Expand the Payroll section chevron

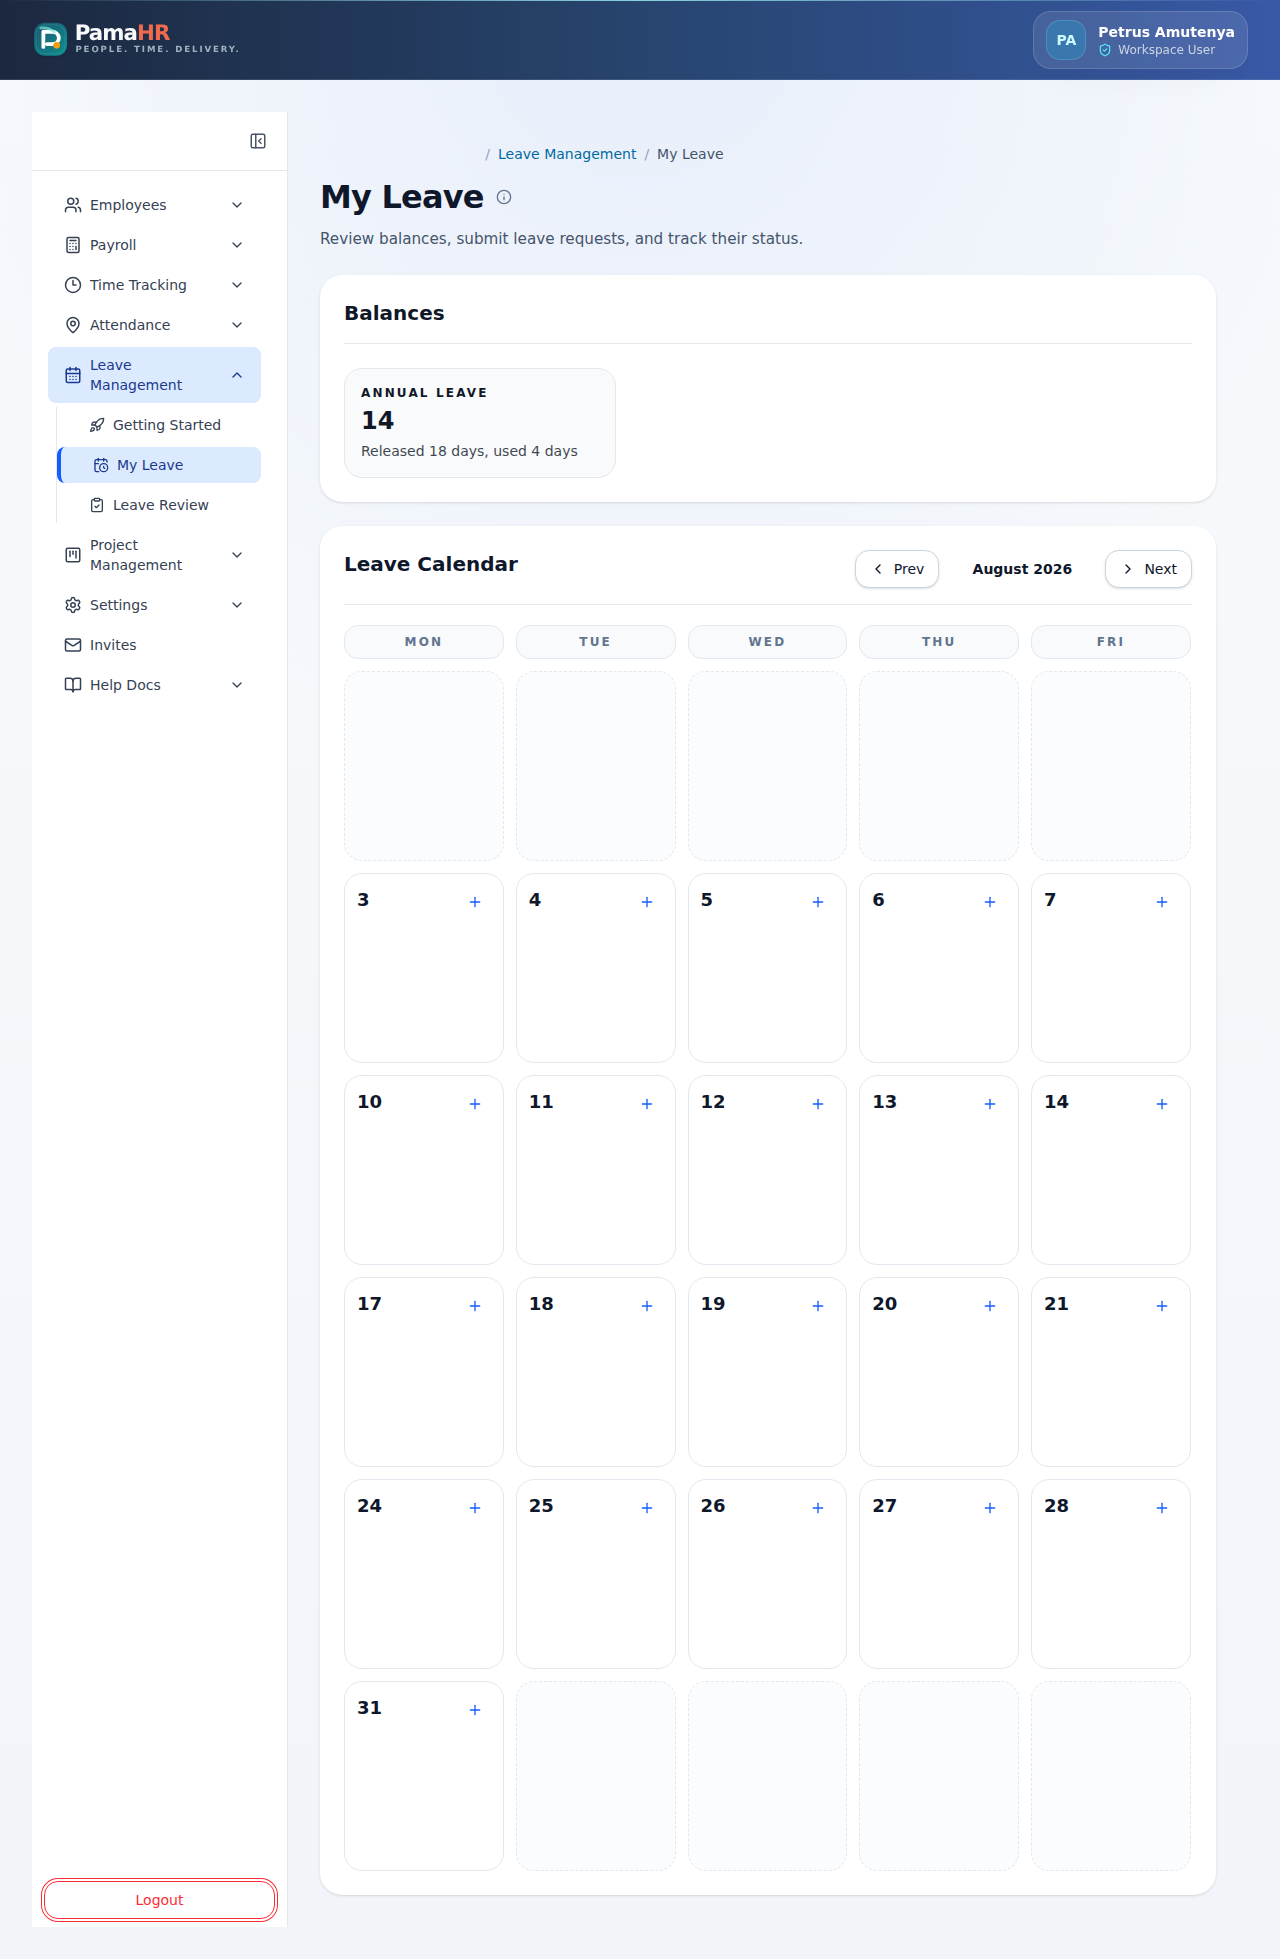coord(237,245)
